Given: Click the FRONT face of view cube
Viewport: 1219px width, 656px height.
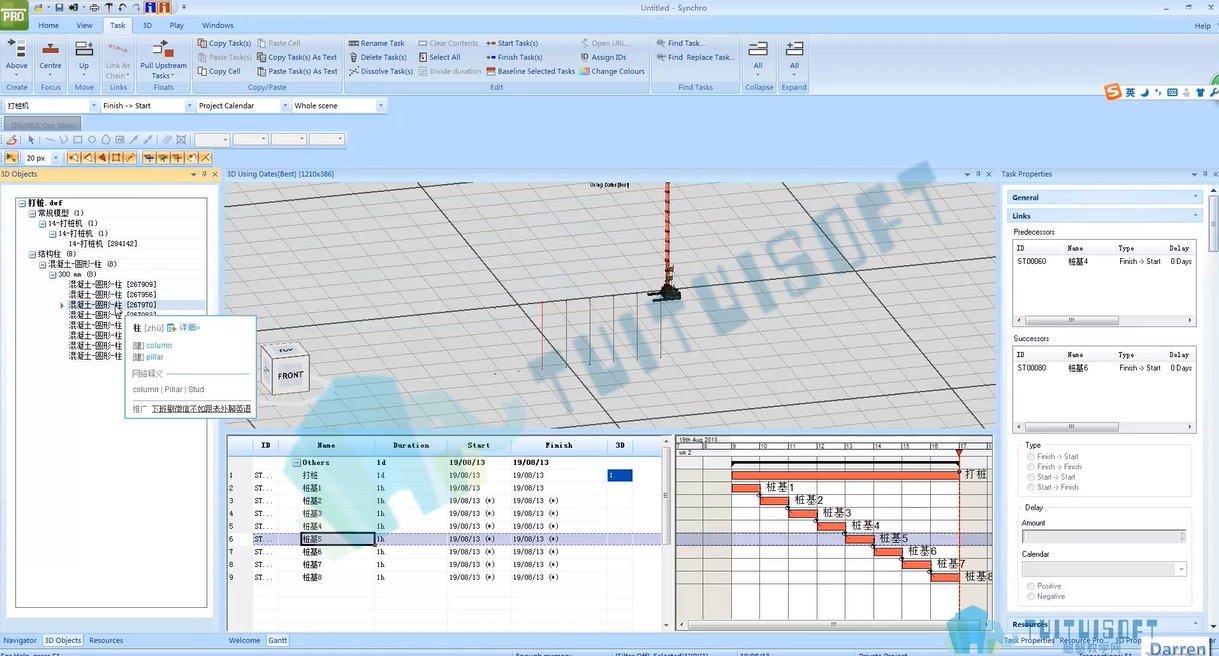Looking at the screenshot, I should click(290, 376).
